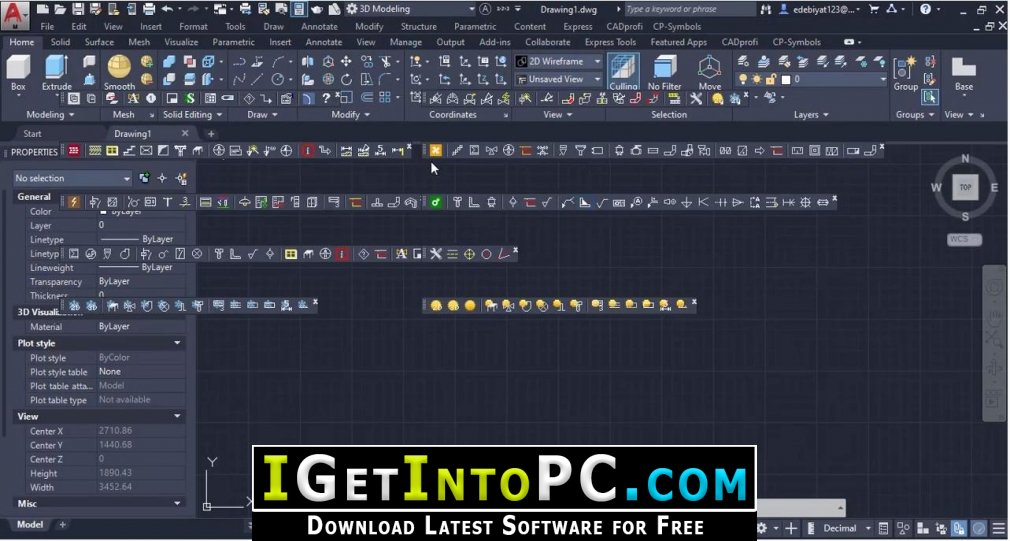This screenshot has height=541, width=1010.
Task: Click the teapot render icon in quick access toolbar
Action: point(316,9)
